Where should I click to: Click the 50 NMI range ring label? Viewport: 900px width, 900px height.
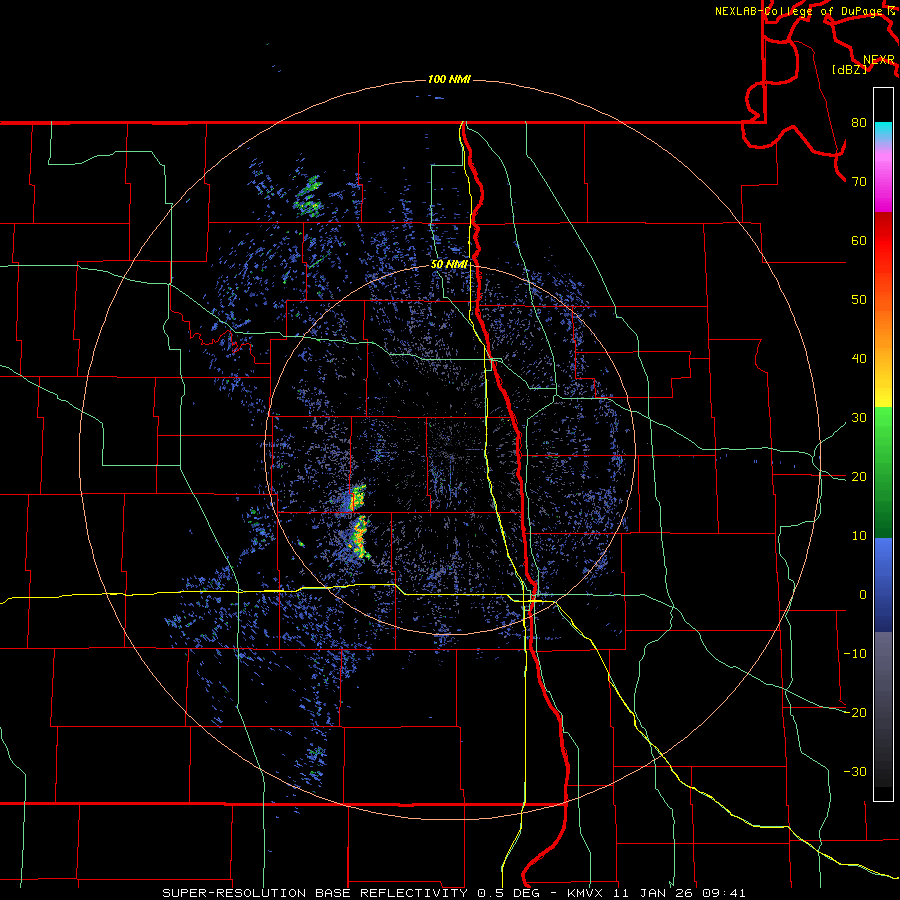[x=449, y=265]
